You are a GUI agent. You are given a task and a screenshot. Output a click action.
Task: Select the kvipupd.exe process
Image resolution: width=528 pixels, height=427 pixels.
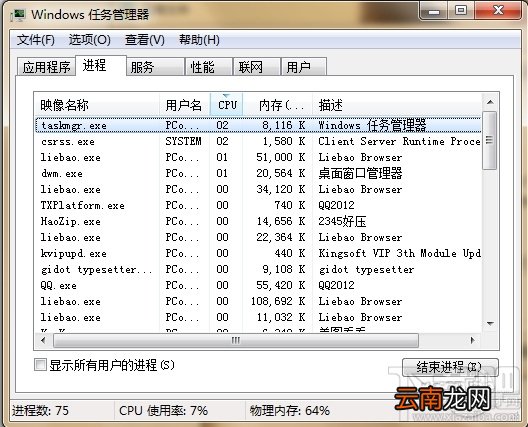click(258, 253)
